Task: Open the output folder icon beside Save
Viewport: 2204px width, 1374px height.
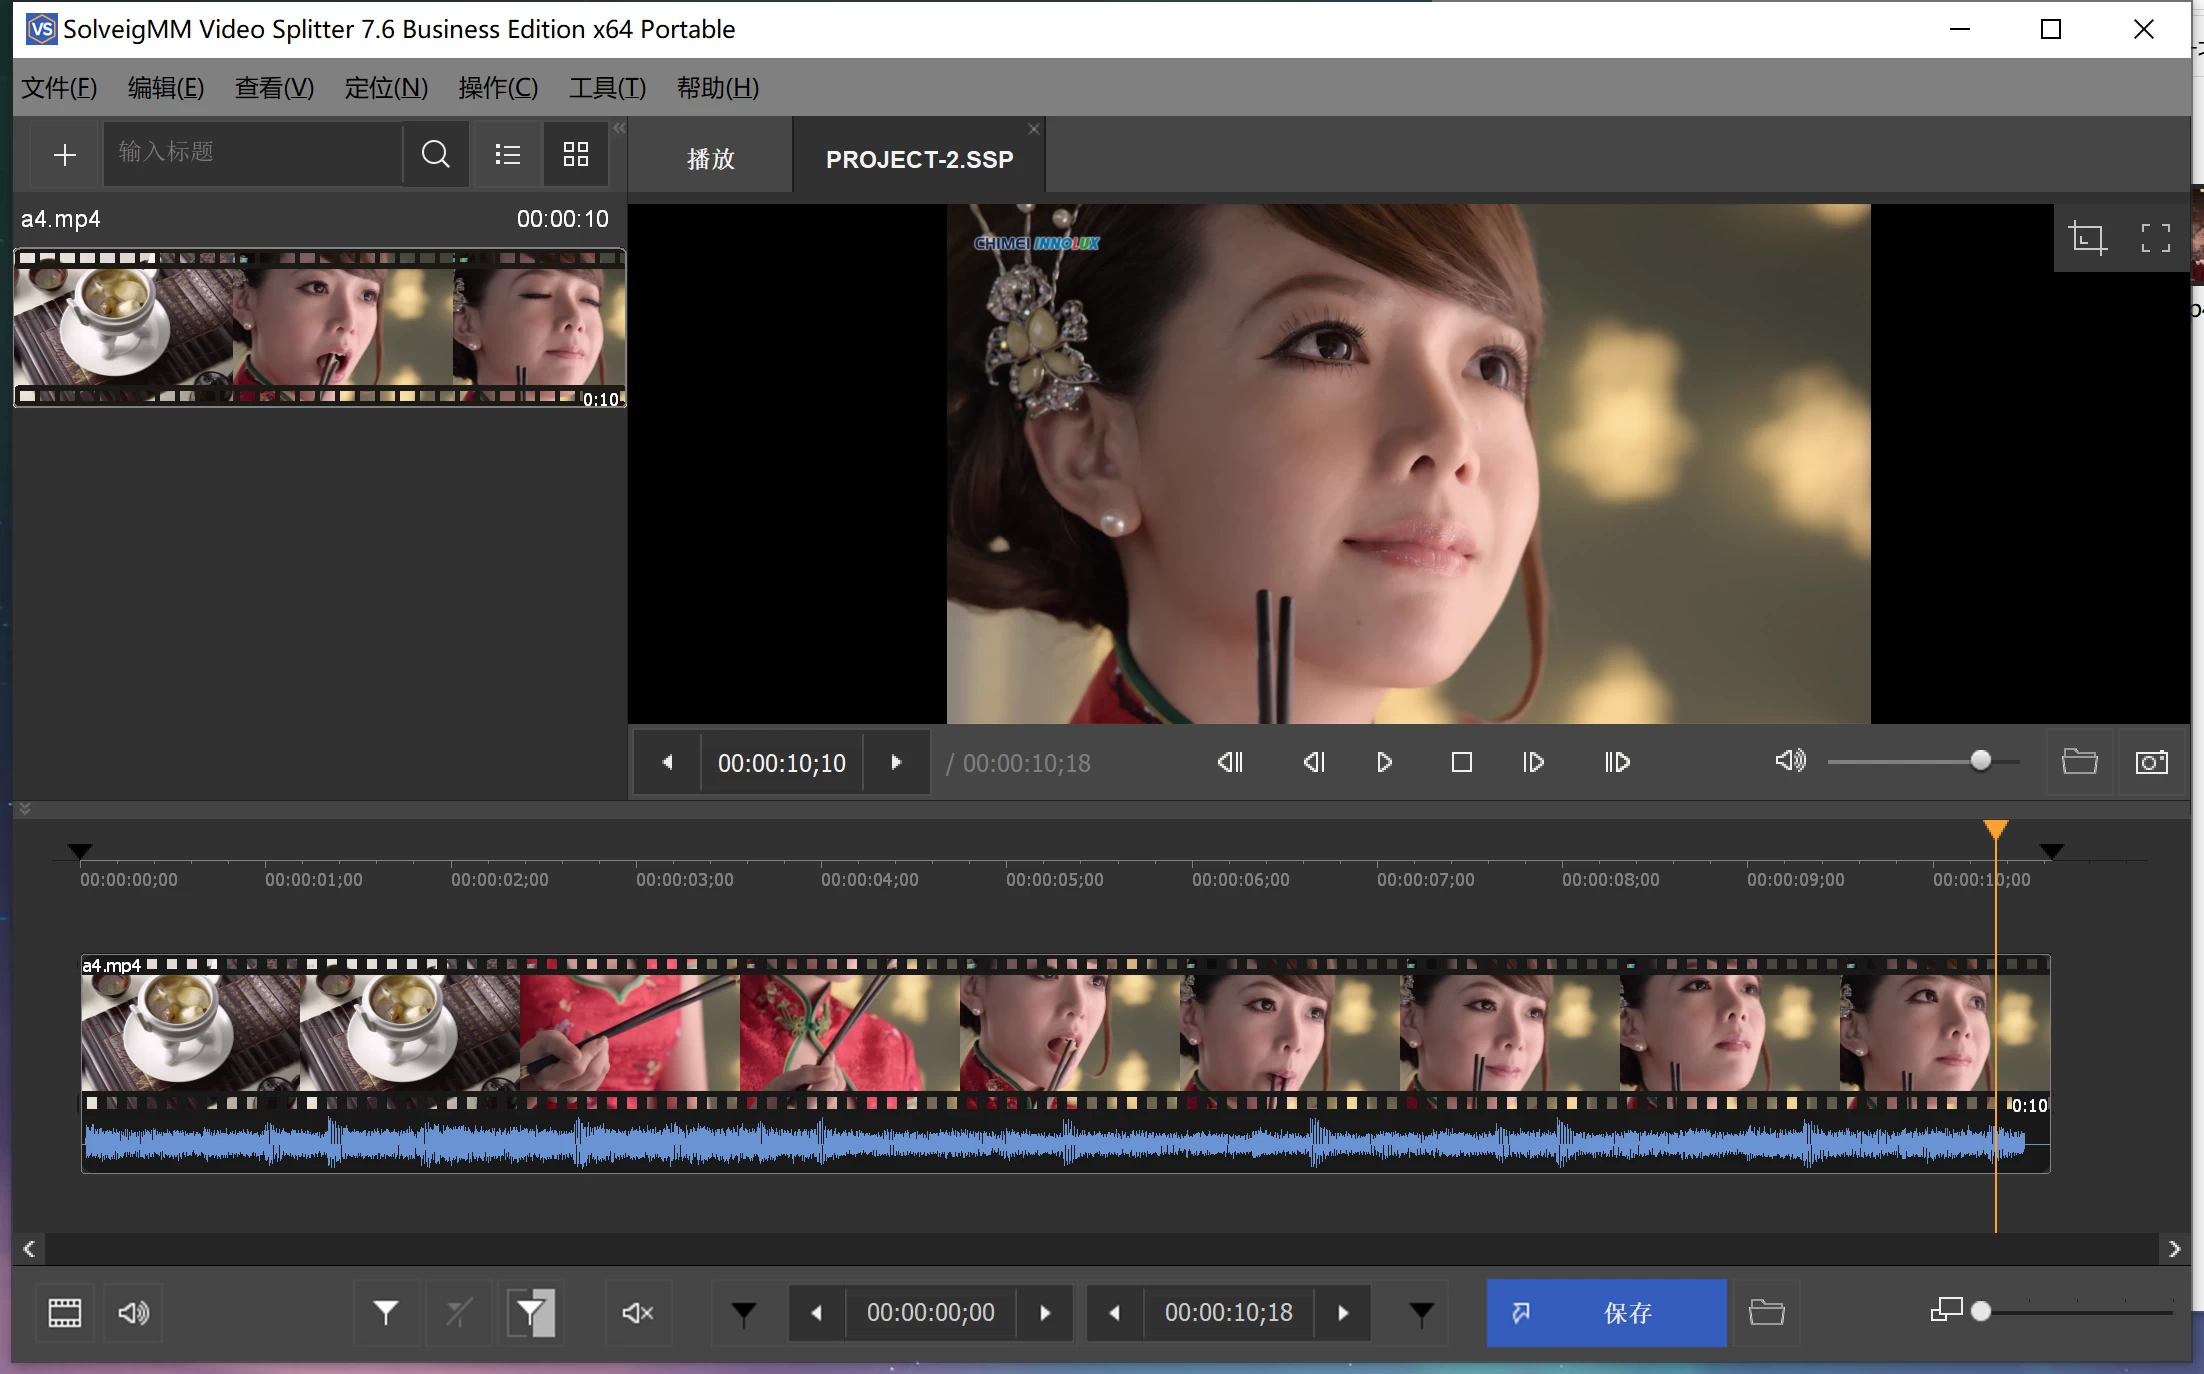Action: pyautogui.click(x=1766, y=1313)
